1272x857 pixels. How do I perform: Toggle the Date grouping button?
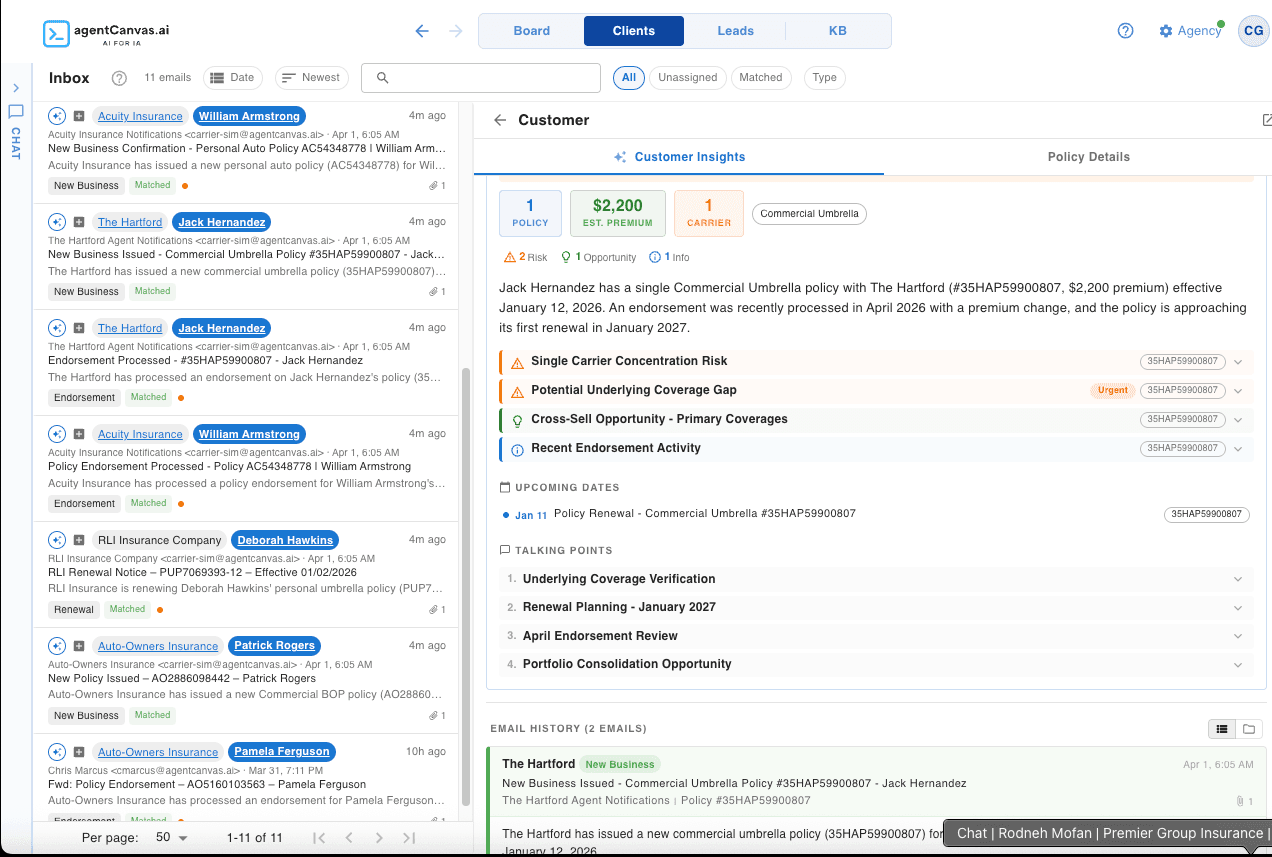pyautogui.click(x=233, y=77)
